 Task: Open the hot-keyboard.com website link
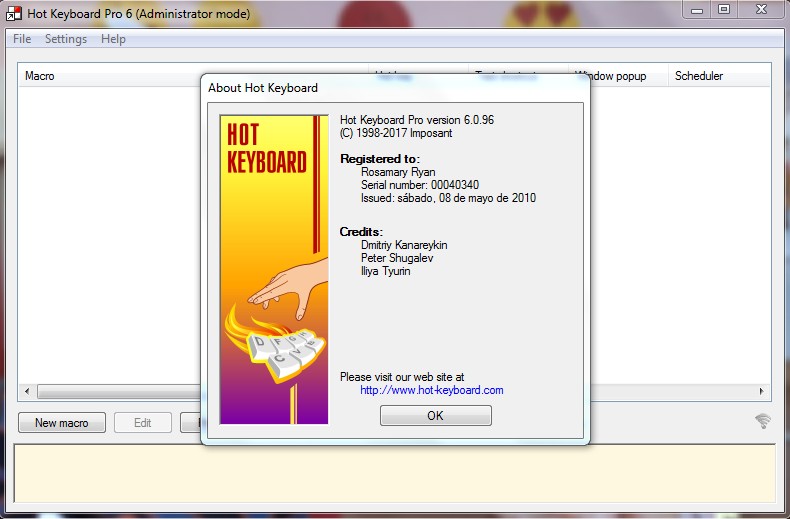[431, 390]
